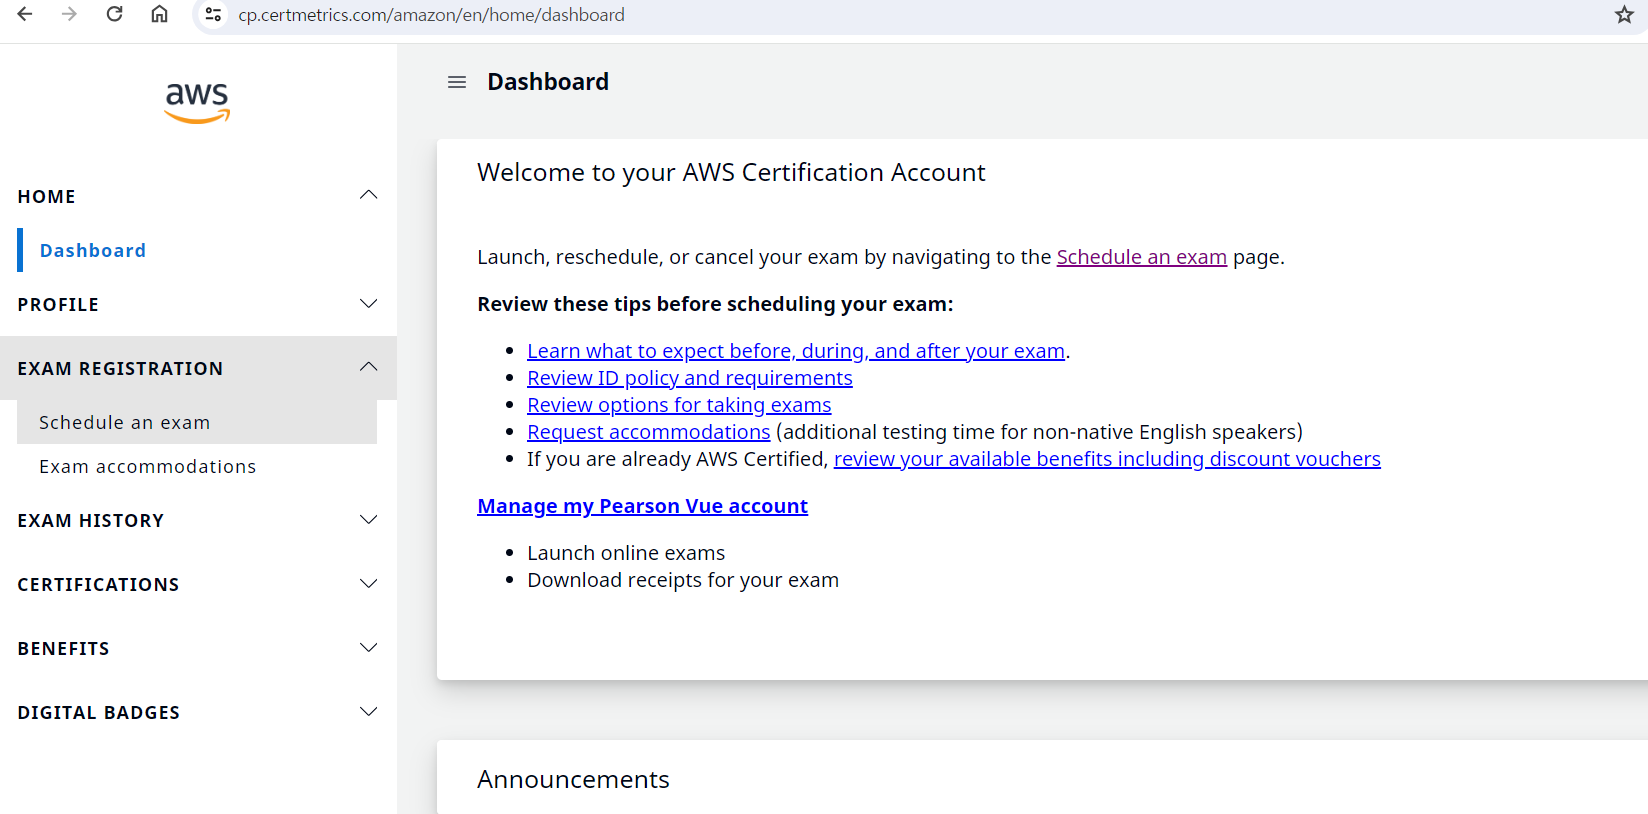
Task: Click the AWS logo
Action: coord(197,102)
